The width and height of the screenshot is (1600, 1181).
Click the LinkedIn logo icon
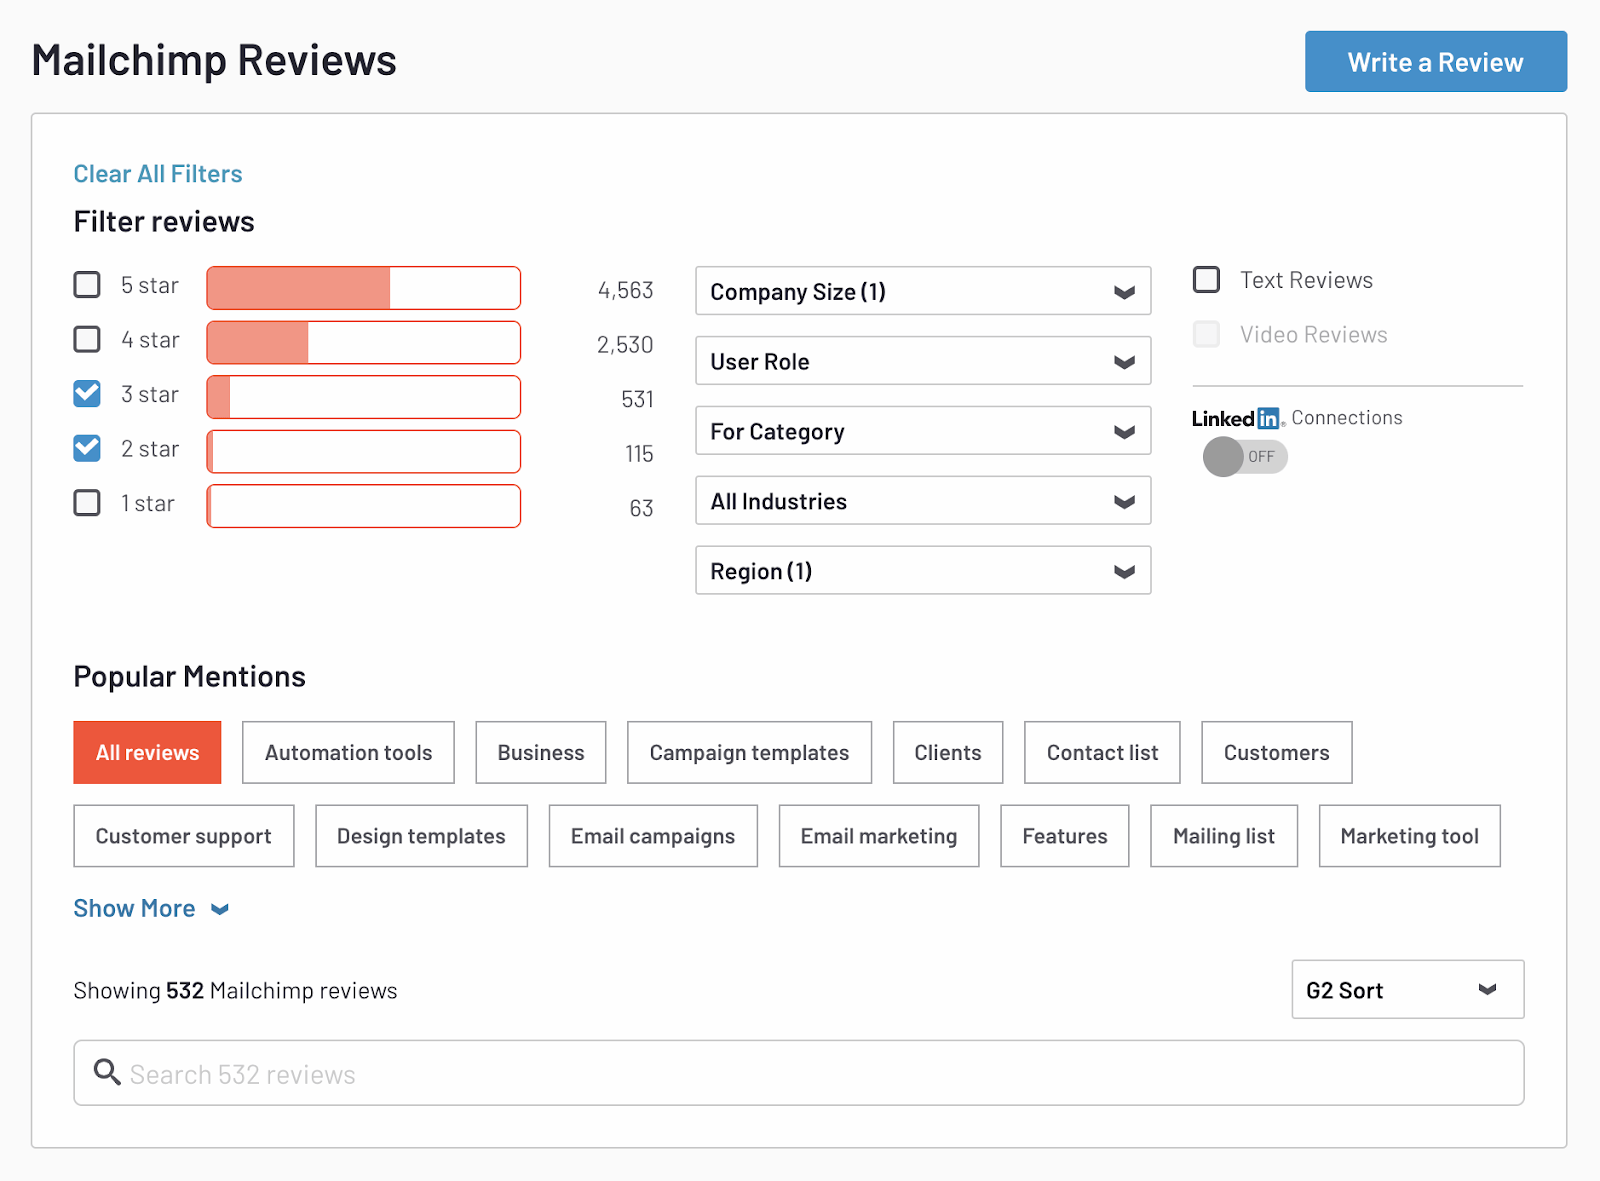[1267, 418]
